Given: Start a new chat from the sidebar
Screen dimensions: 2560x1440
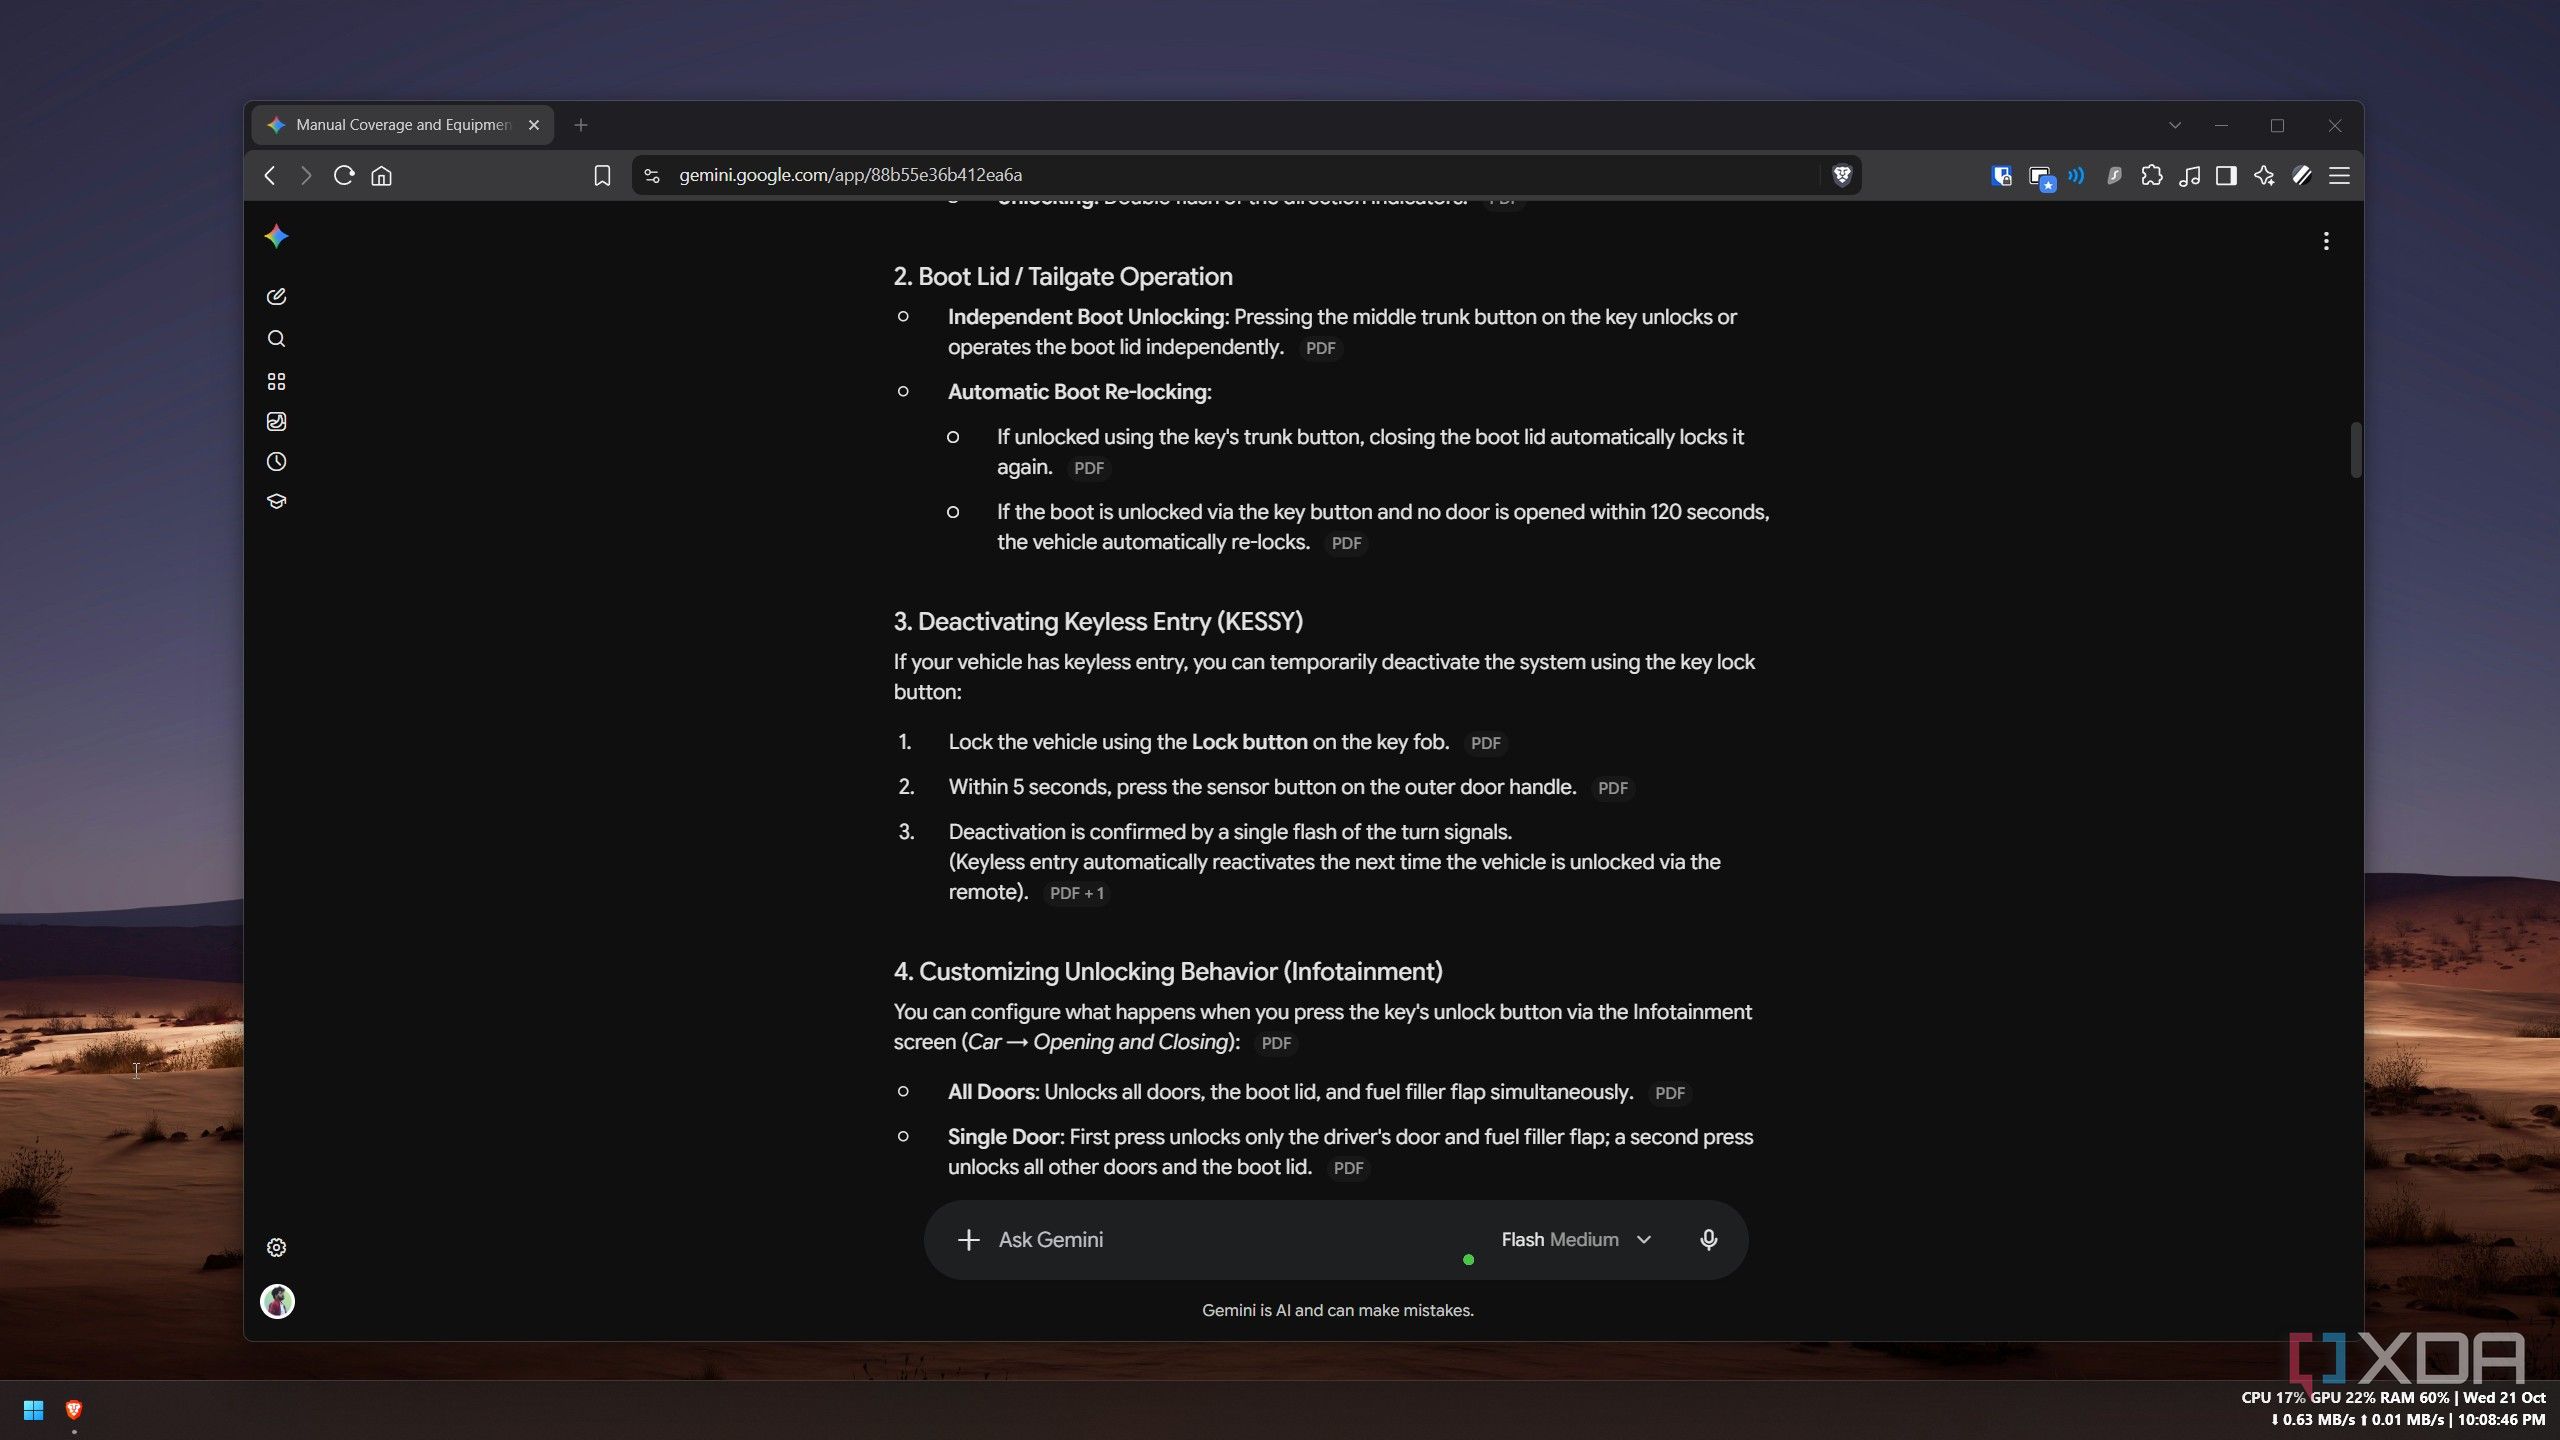Looking at the screenshot, I should (x=276, y=297).
